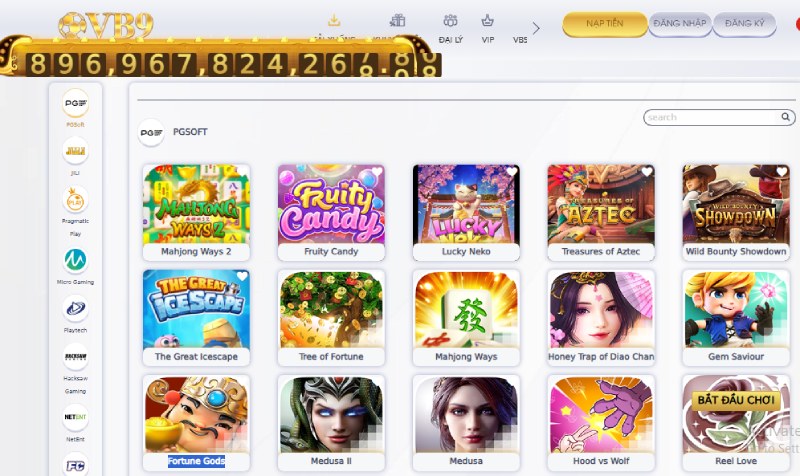Image resolution: width=800 pixels, height=476 pixels.
Task: Open the PGSoft provider in the sidebar
Action: coord(76,103)
